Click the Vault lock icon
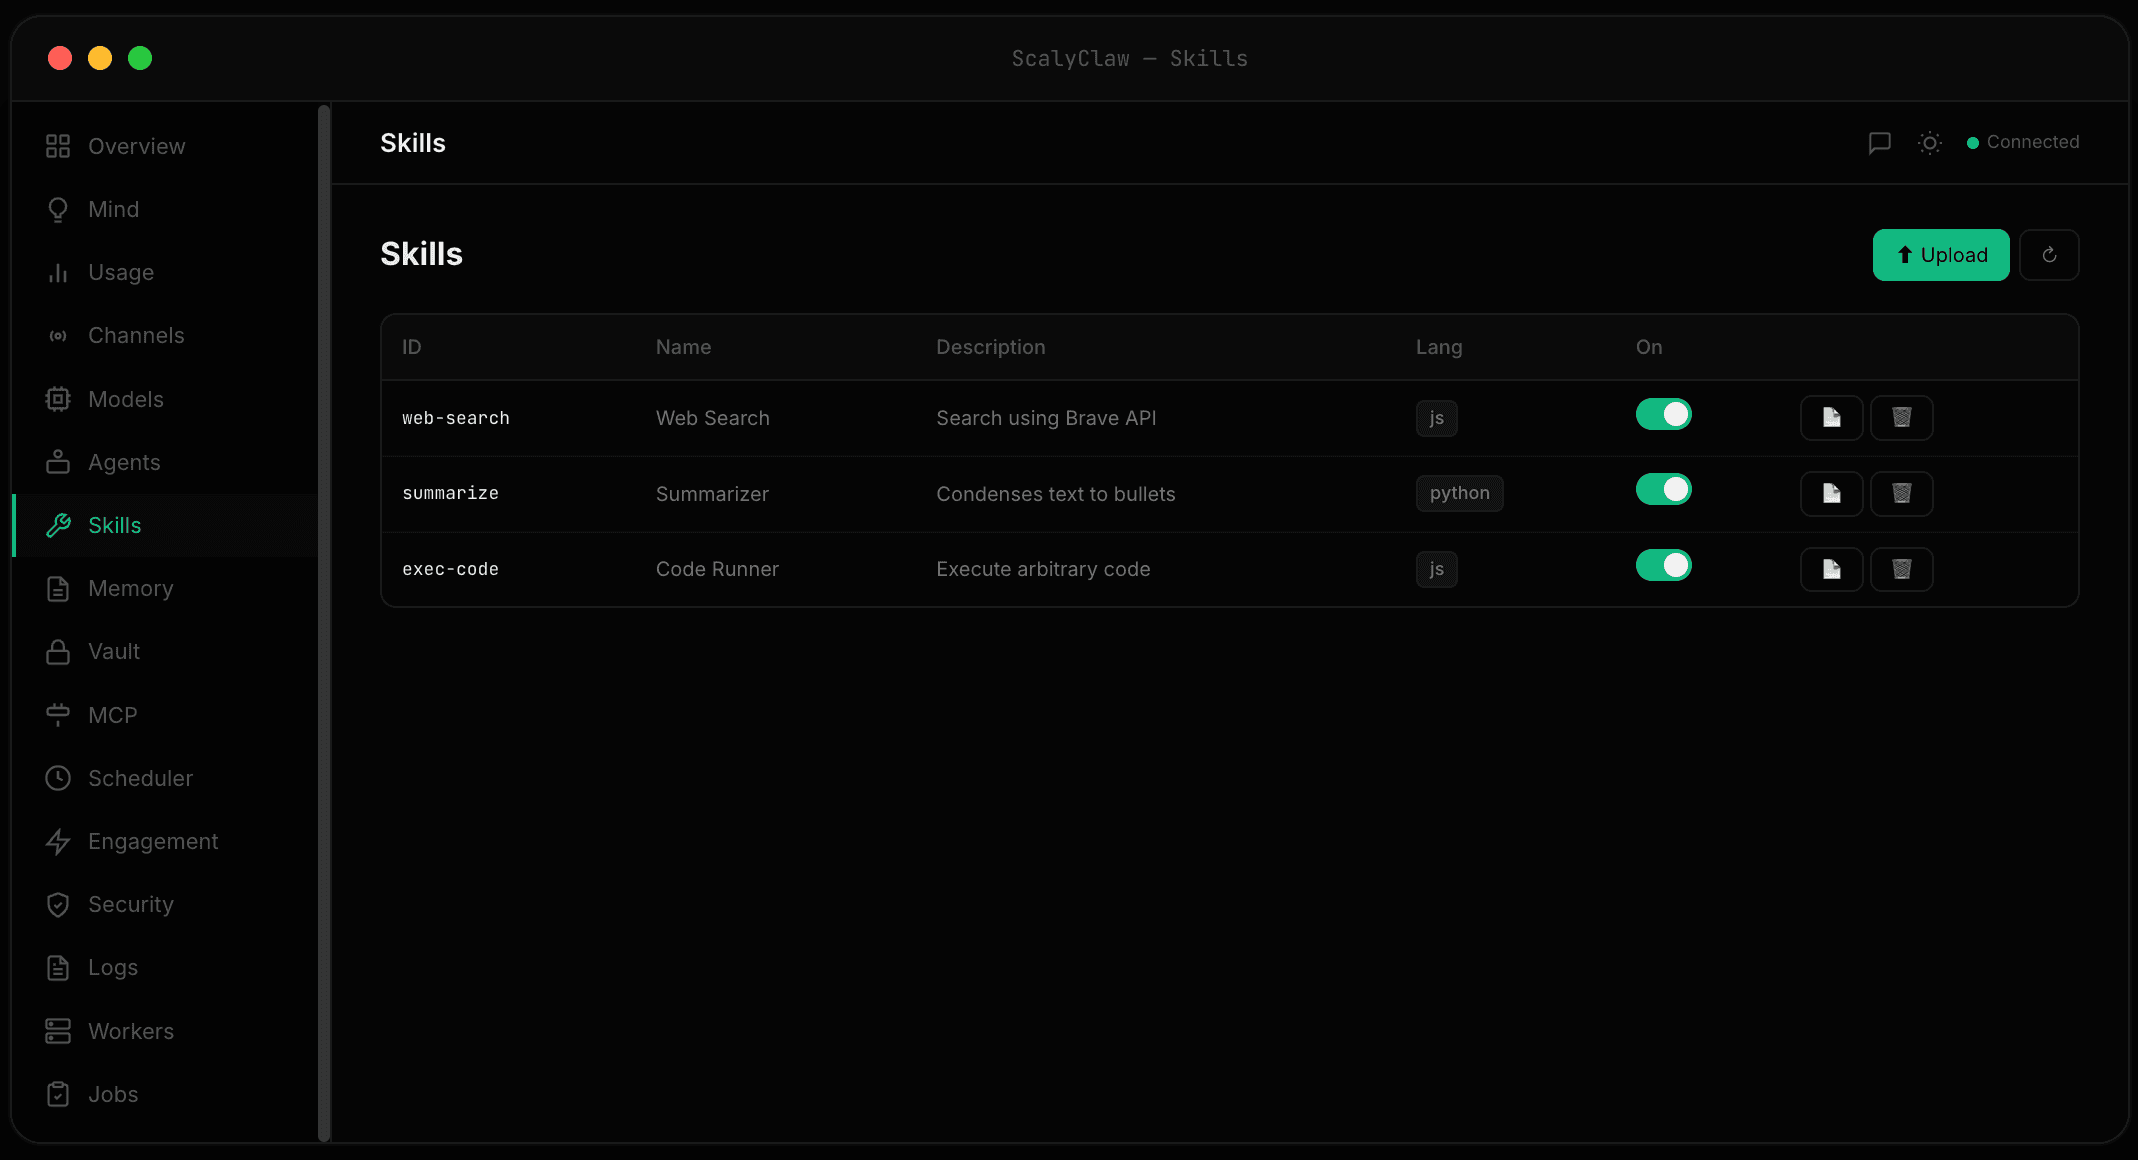This screenshot has height=1160, width=2138. point(58,651)
